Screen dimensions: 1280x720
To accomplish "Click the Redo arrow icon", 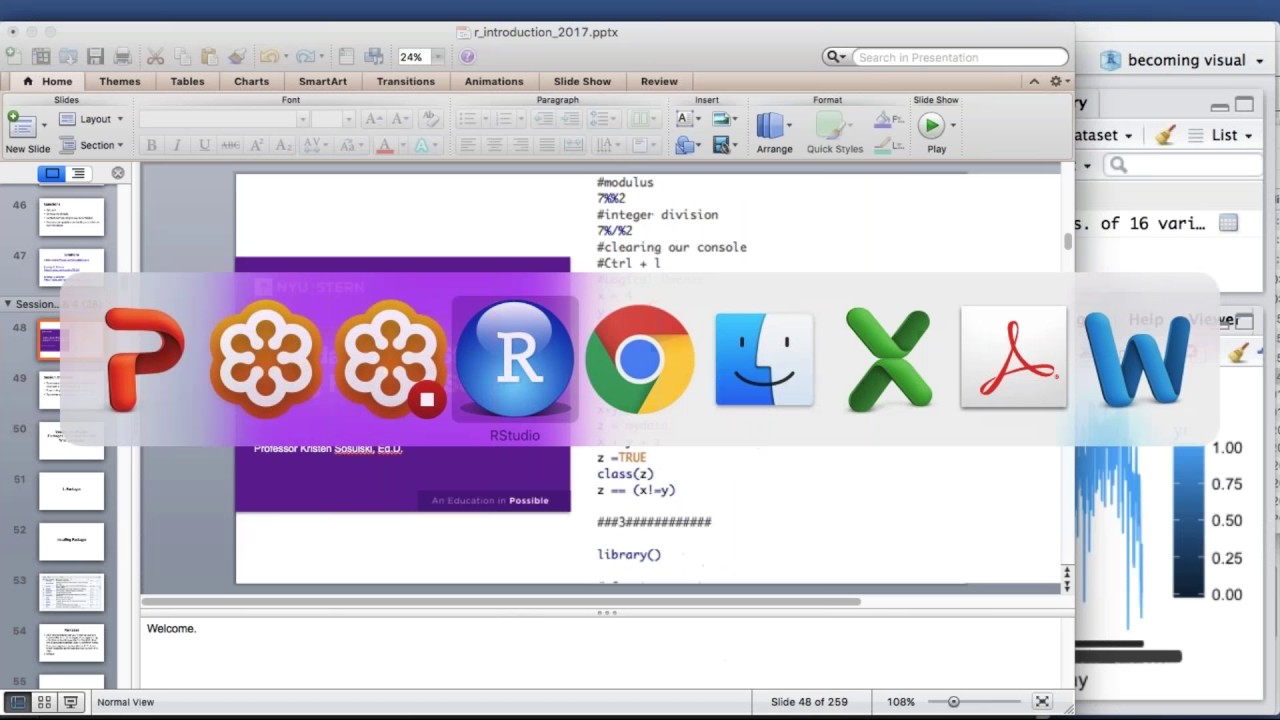I will click(x=305, y=57).
